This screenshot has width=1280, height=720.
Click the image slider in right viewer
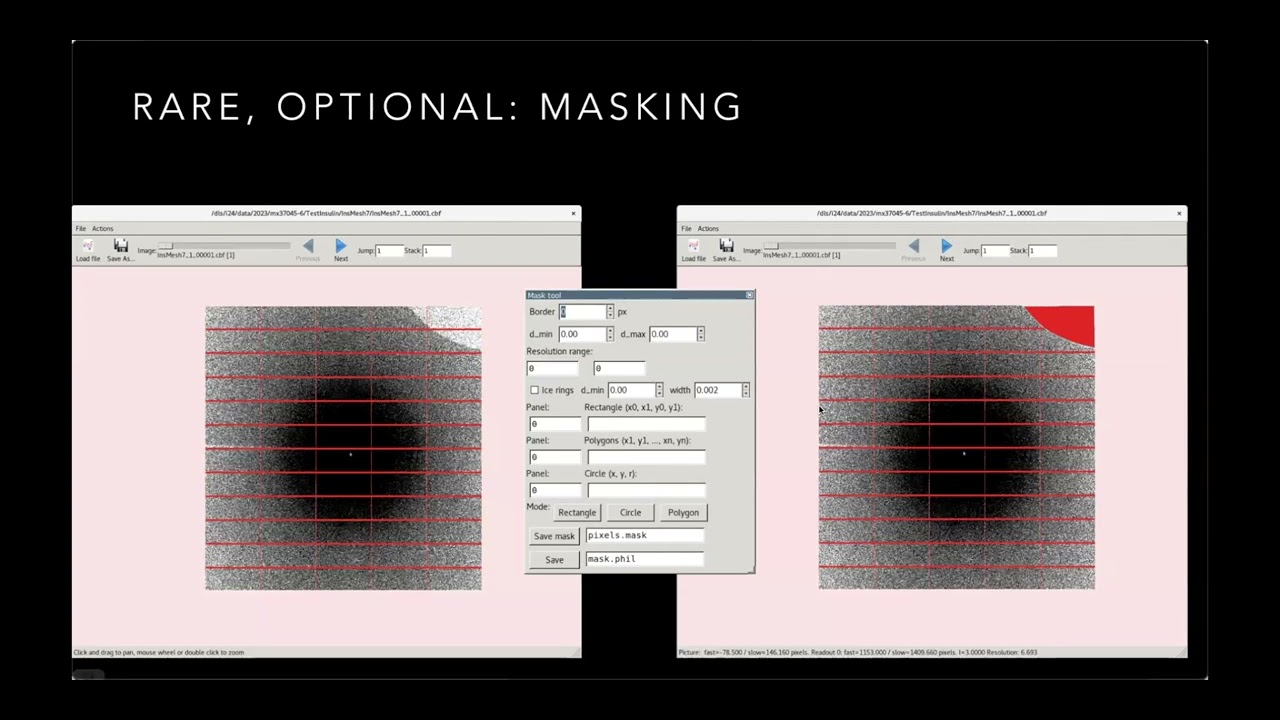click(x=829, y=246)
